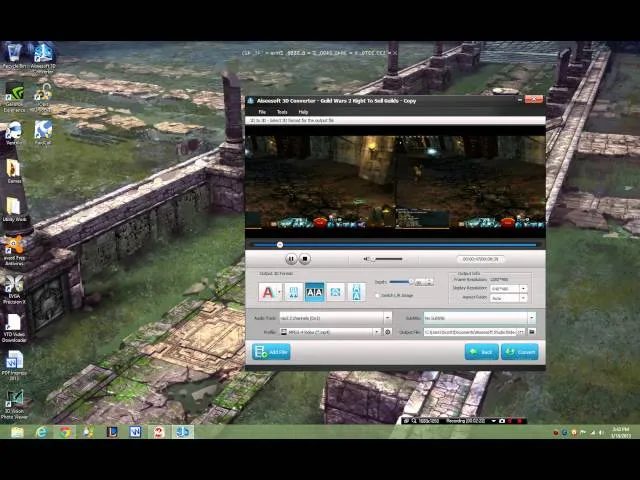Open the Tools menu

pos(282,112)
